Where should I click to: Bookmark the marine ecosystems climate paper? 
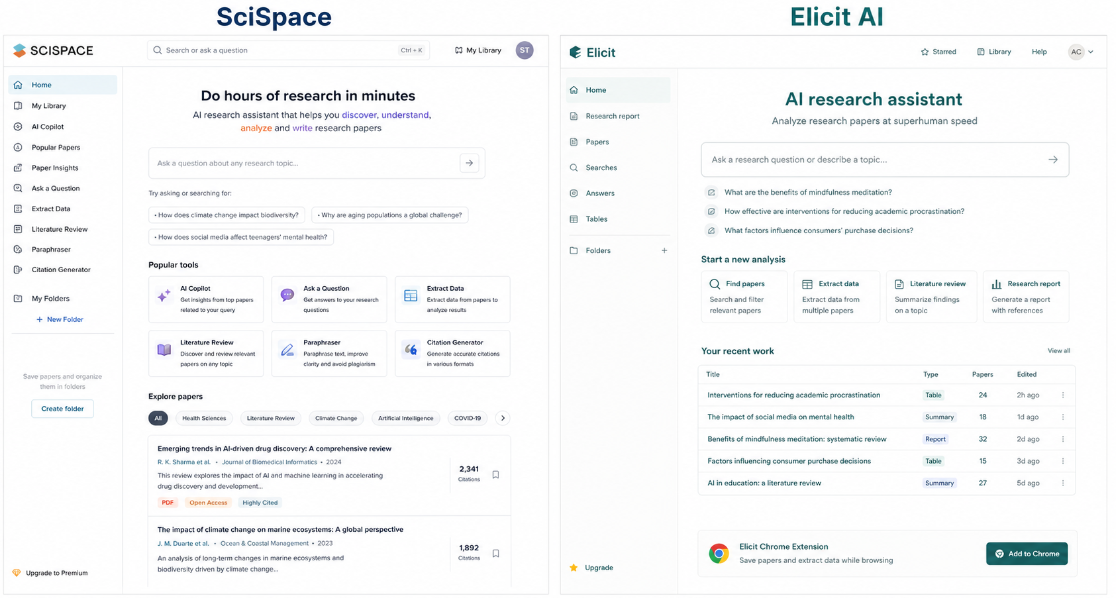click(496, 553)
